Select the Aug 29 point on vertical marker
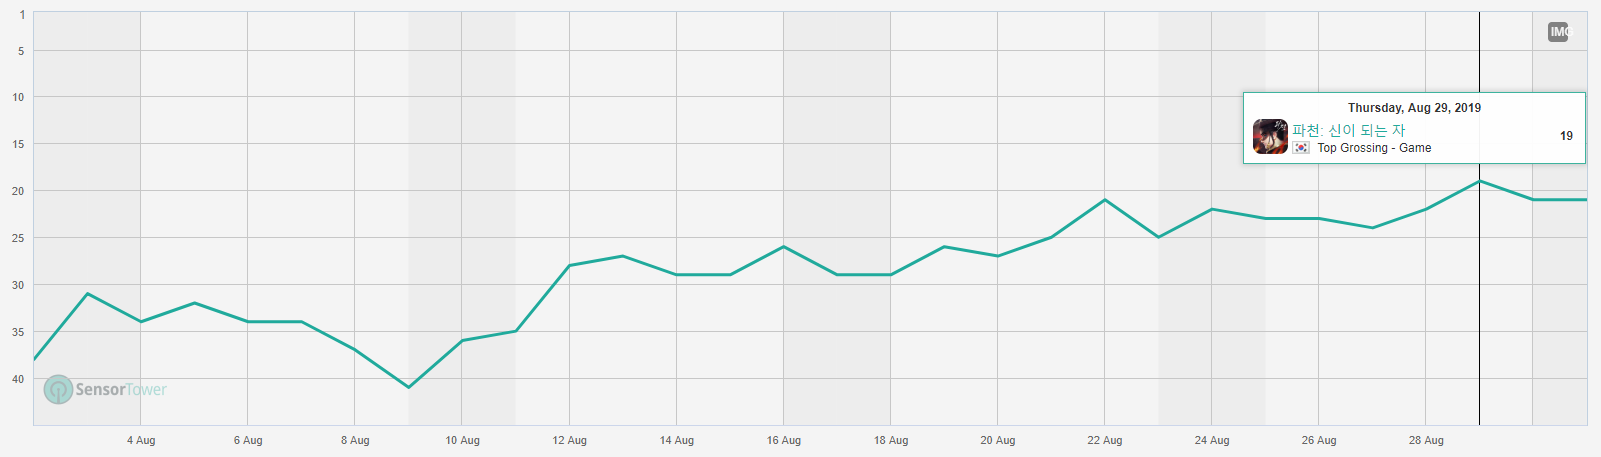 pos(1479,181)
